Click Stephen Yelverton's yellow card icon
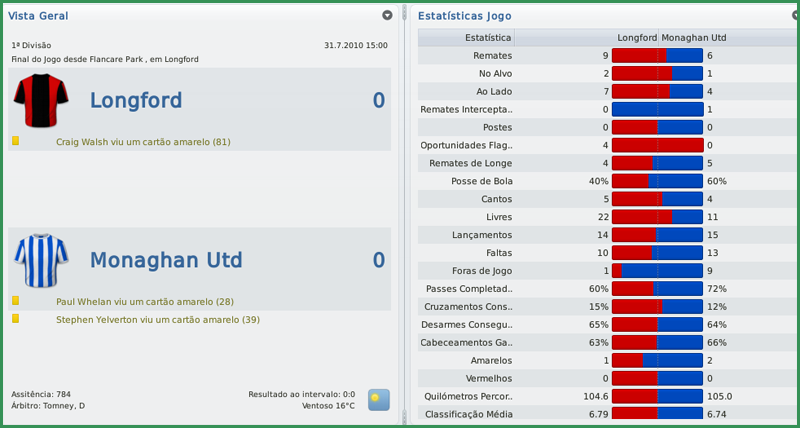The image size is (800, 428). coord(15,319)
